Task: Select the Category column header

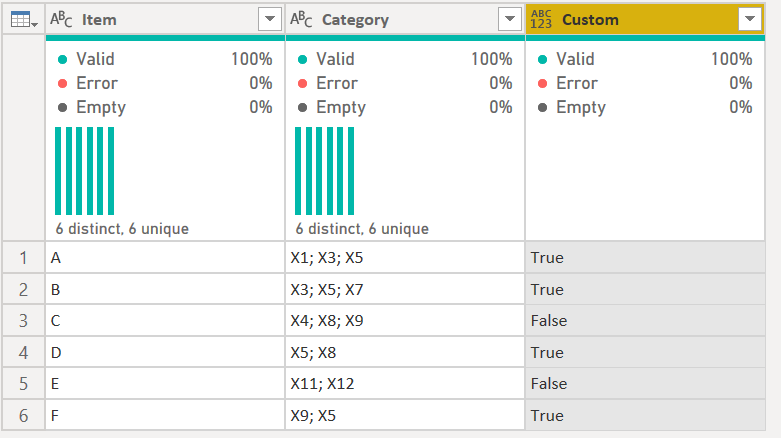Action: [x=405, y=19]
